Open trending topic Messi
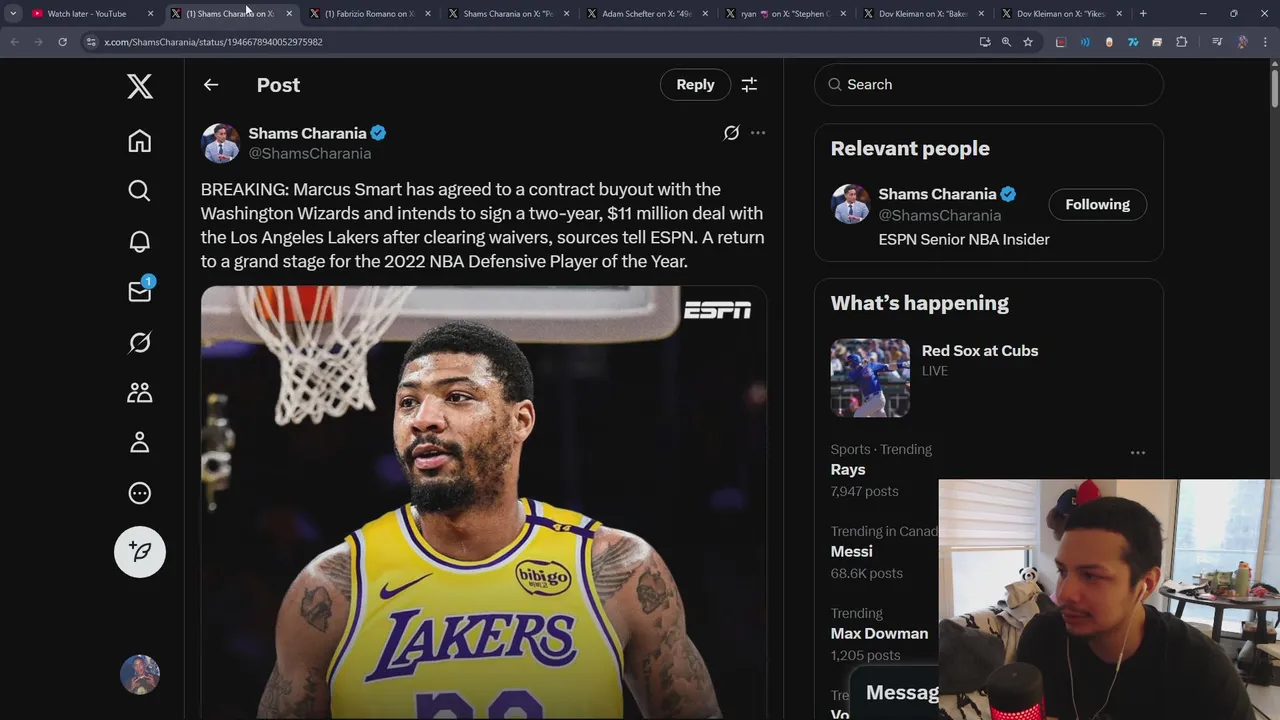The image size is (1280, 720). click(851, 552)
